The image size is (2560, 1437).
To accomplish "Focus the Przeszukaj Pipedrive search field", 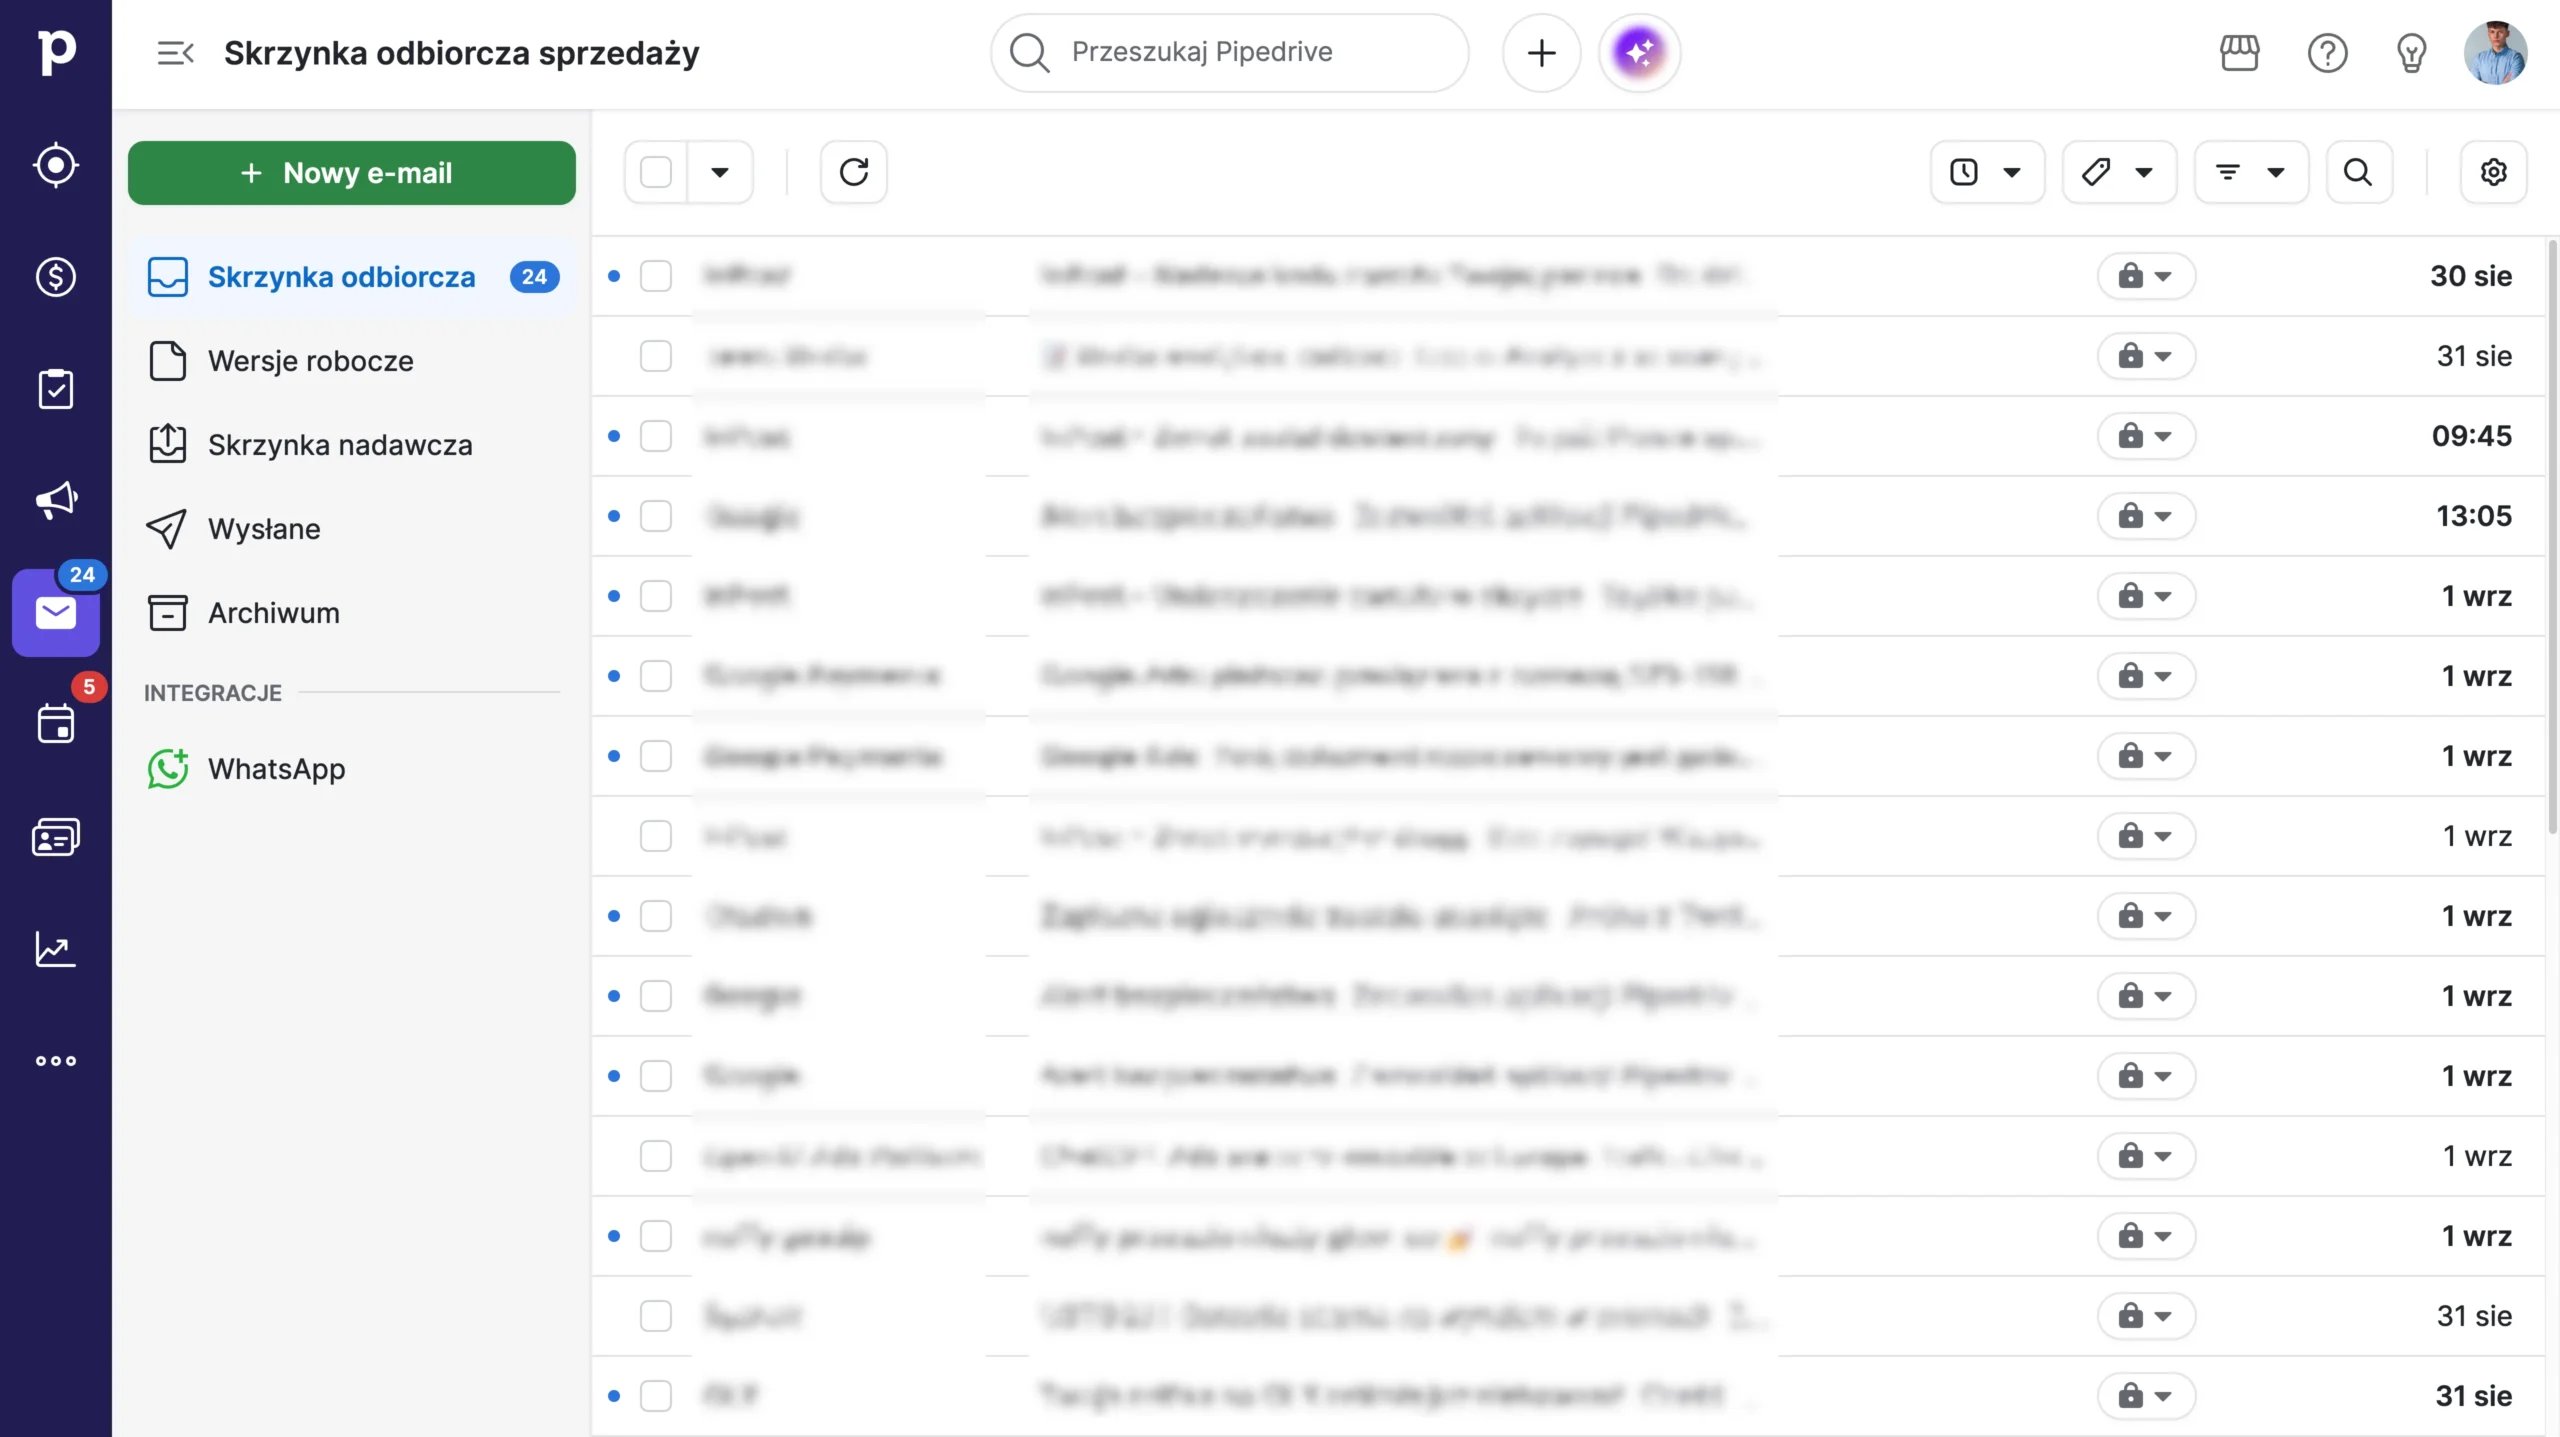I will click(1230, 53).
